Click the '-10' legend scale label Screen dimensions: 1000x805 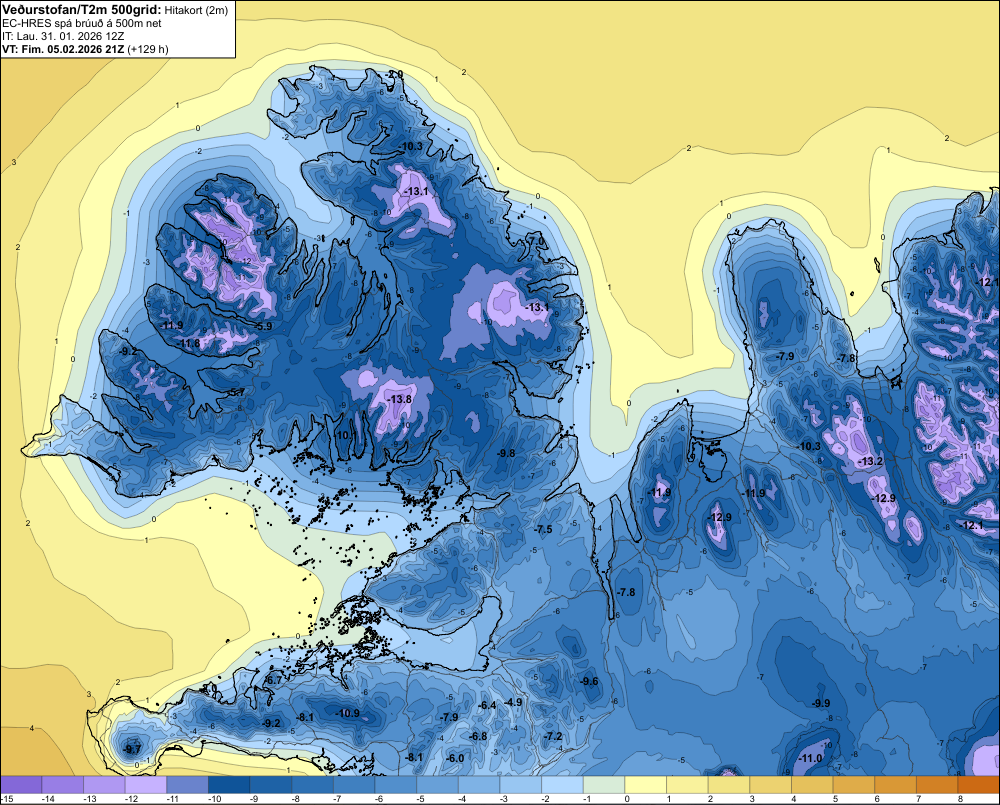[x=216, y=799]
